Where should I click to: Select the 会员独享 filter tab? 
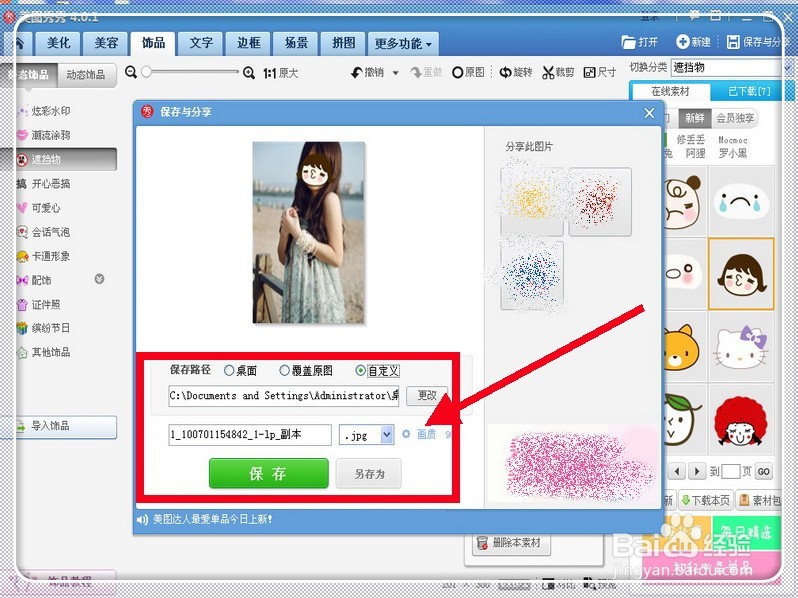[735, 119]
